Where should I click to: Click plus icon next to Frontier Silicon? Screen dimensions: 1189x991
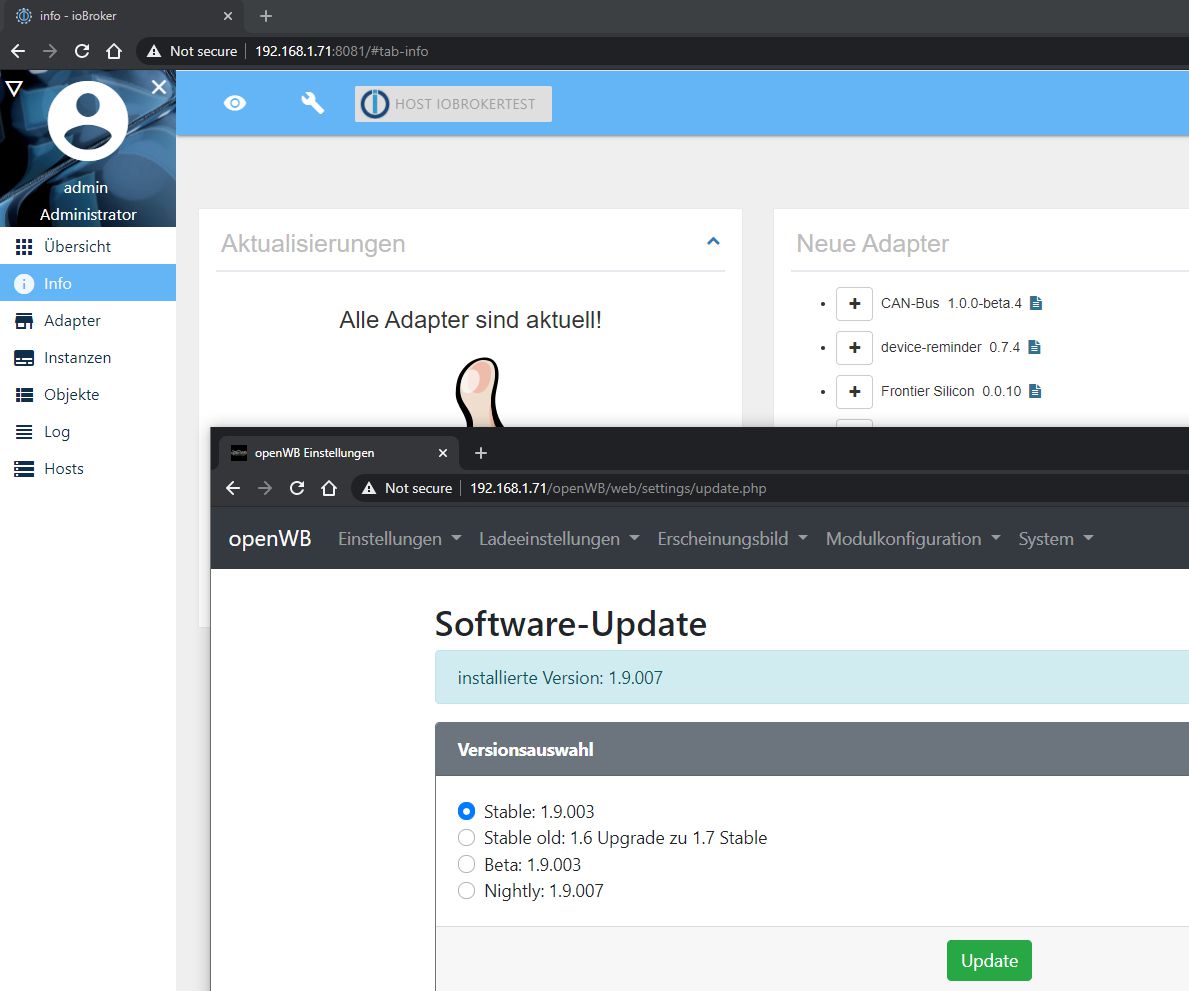pyautogui.click(x=854, y=391)
